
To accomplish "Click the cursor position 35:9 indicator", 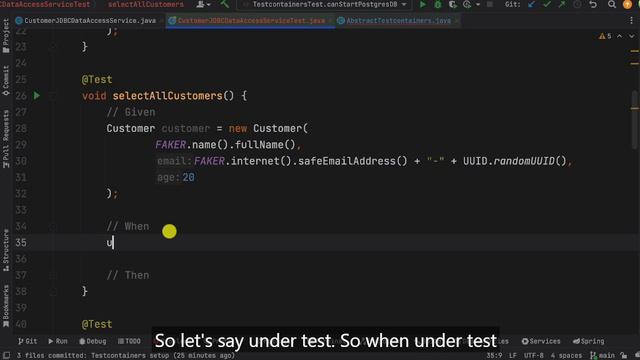I will tap(494, 356).
